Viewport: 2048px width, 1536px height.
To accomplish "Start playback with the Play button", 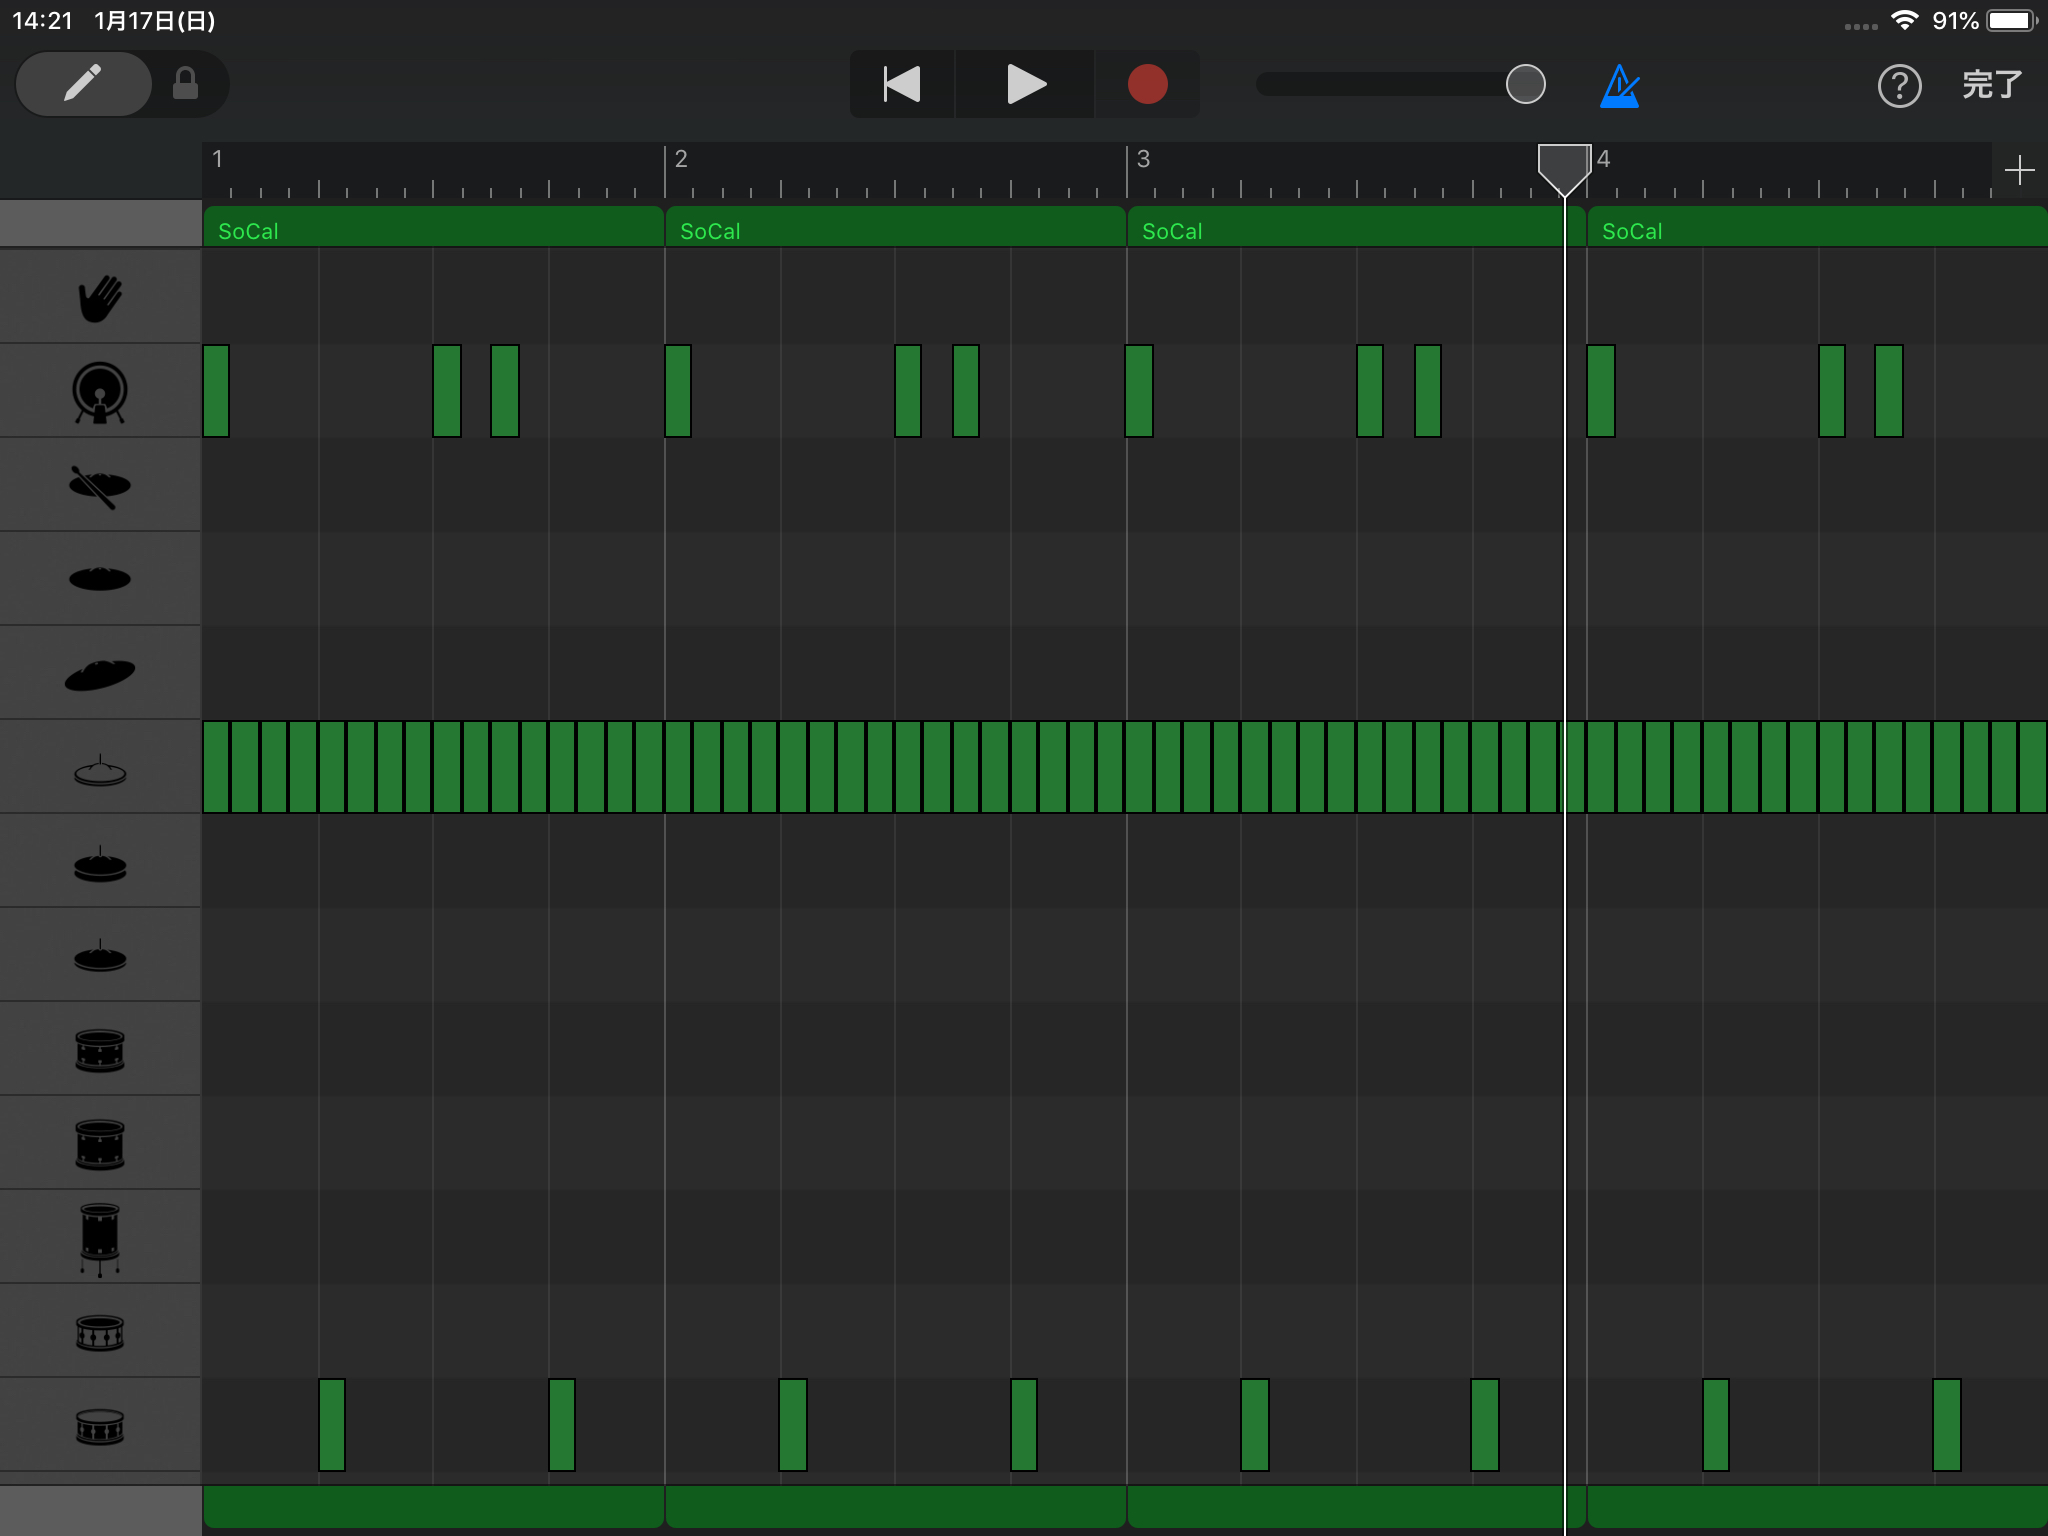I will (x=1025, y=84).
